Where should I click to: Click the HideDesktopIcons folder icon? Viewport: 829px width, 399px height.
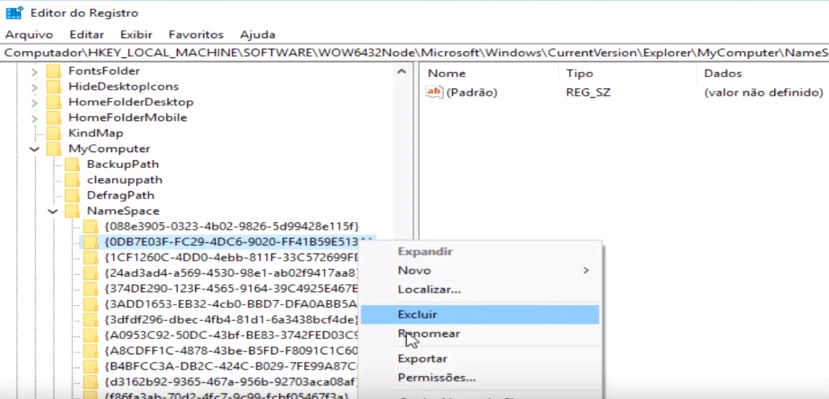(x=53, y=87)
